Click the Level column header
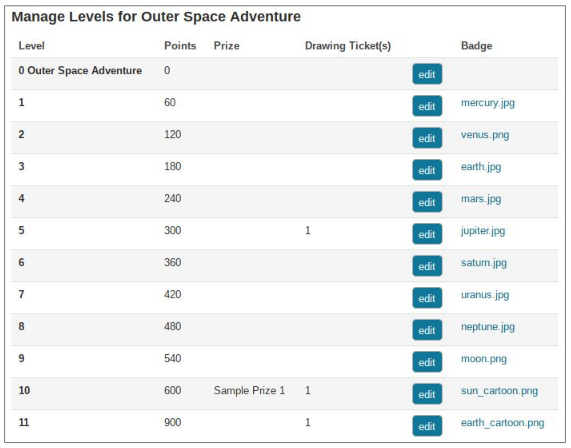 point(31,46)
